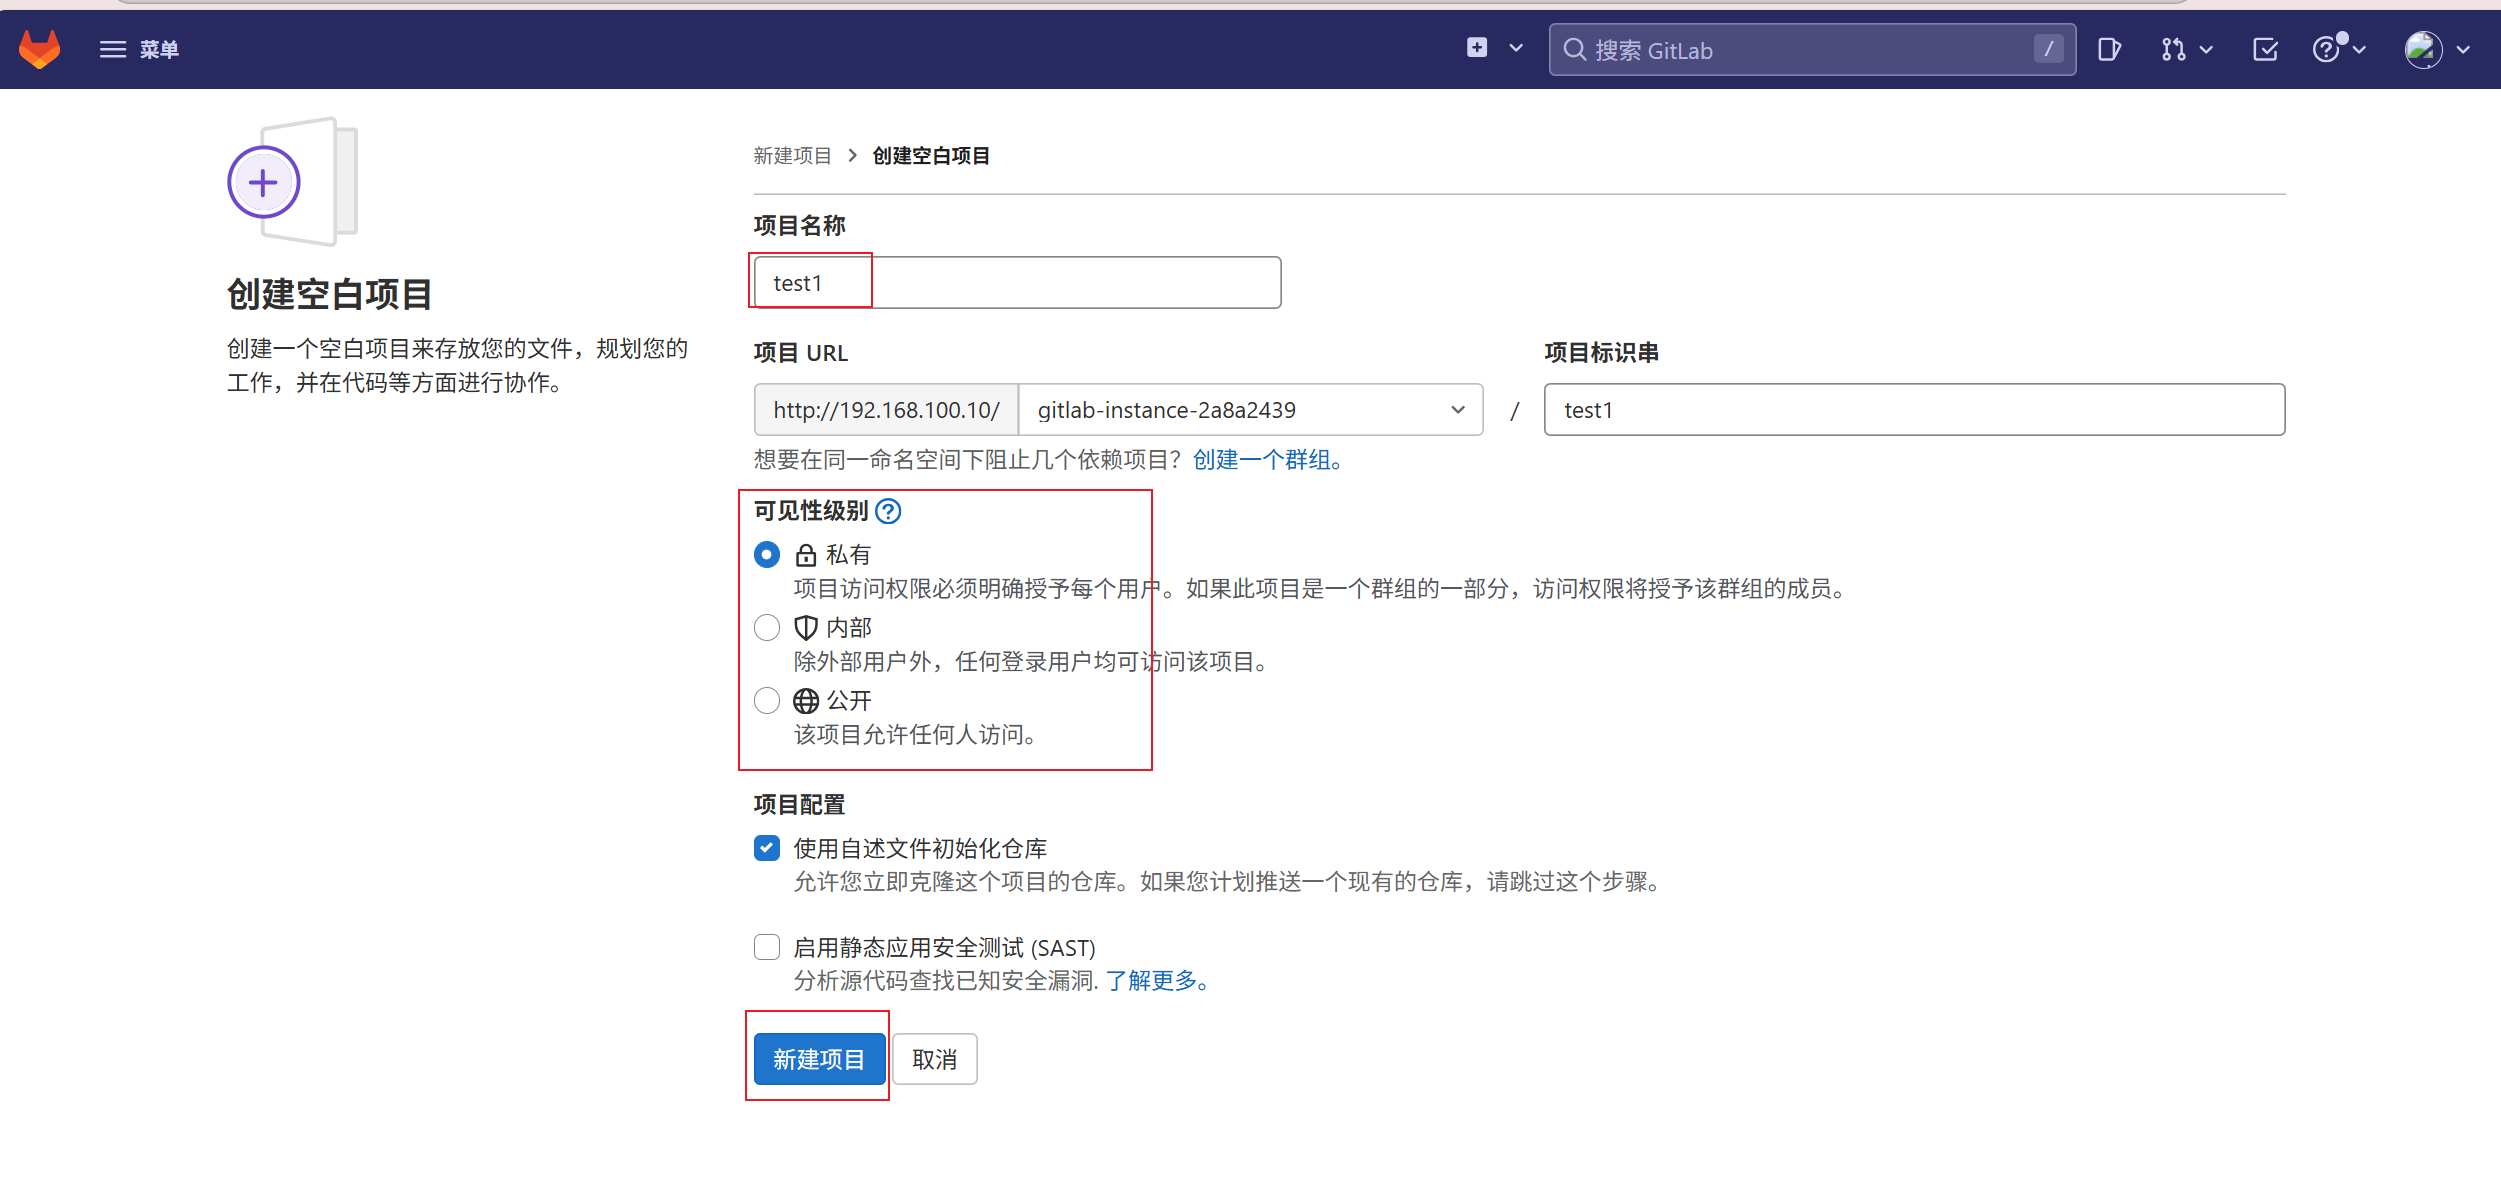
Task: Click visibility level help icon
Action: [888, 511]
